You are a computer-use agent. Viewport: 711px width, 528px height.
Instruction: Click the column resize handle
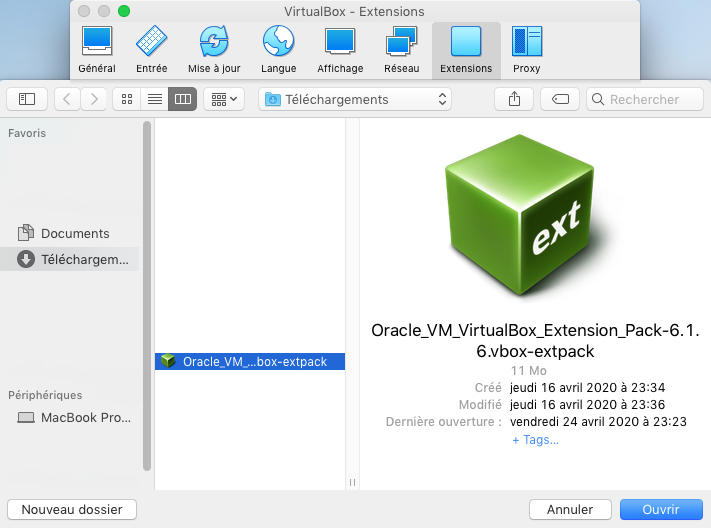click(x=352, y=483)
